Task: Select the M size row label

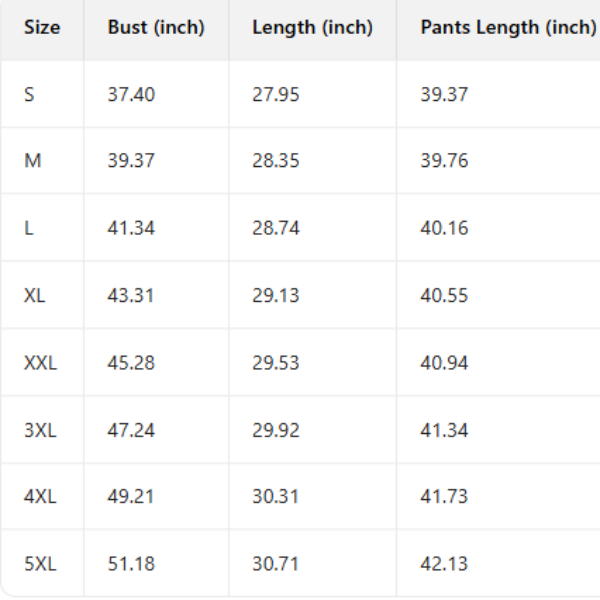Action: 33,161
